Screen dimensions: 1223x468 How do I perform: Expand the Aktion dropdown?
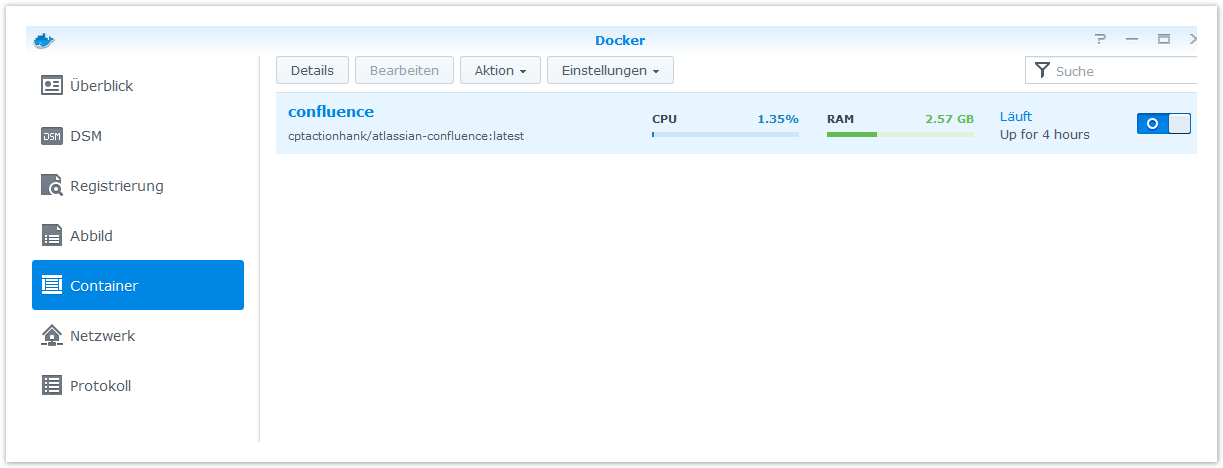click(500, 71)
